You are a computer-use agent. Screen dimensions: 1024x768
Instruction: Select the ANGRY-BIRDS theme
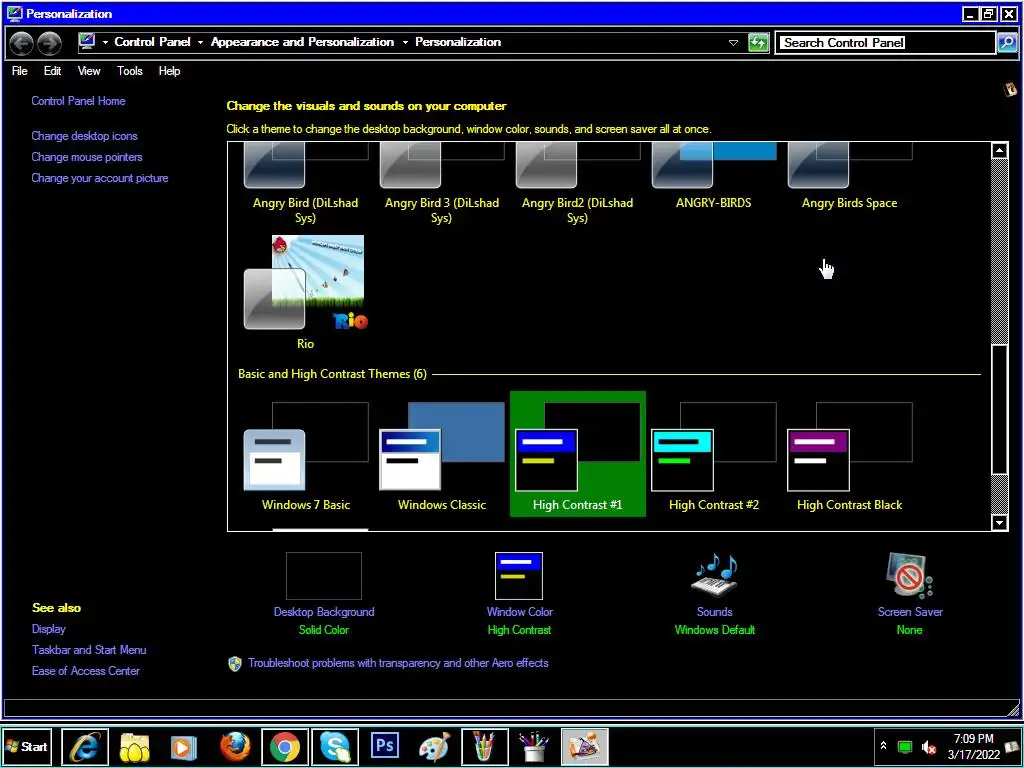click(714, 176)
